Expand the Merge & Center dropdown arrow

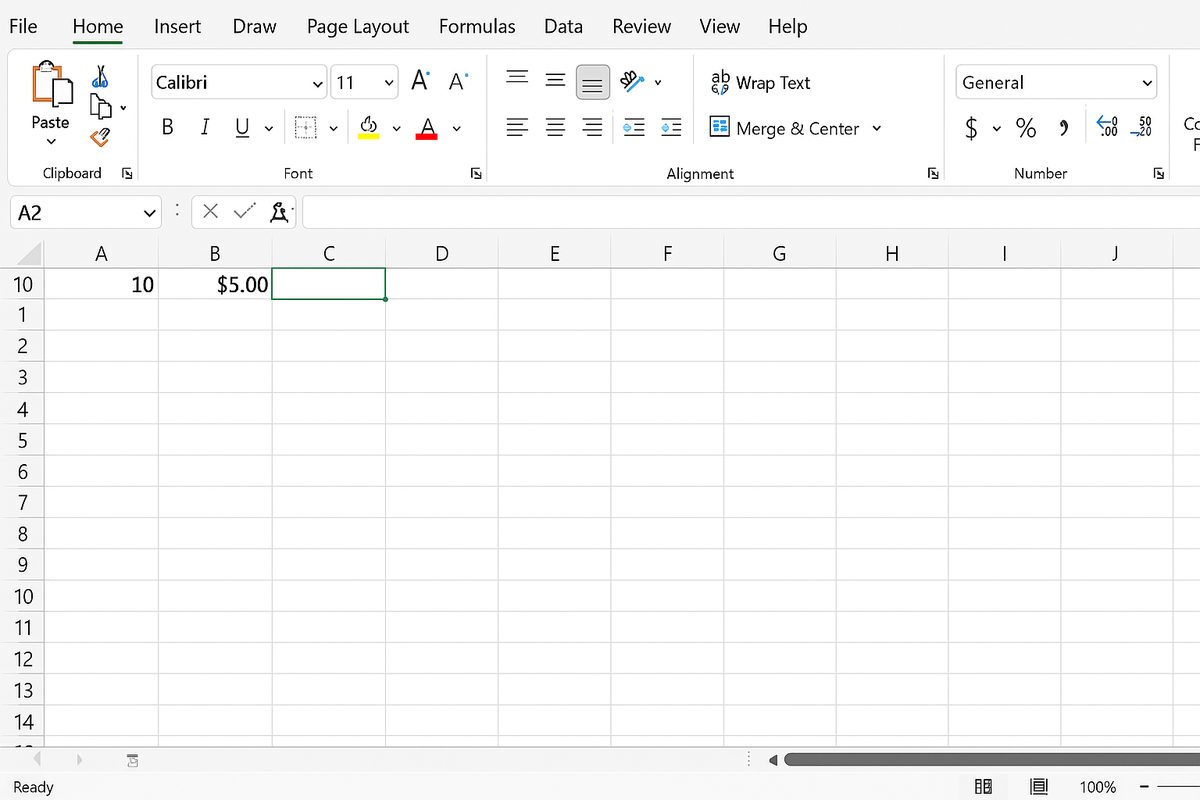(x=877, y=128)
